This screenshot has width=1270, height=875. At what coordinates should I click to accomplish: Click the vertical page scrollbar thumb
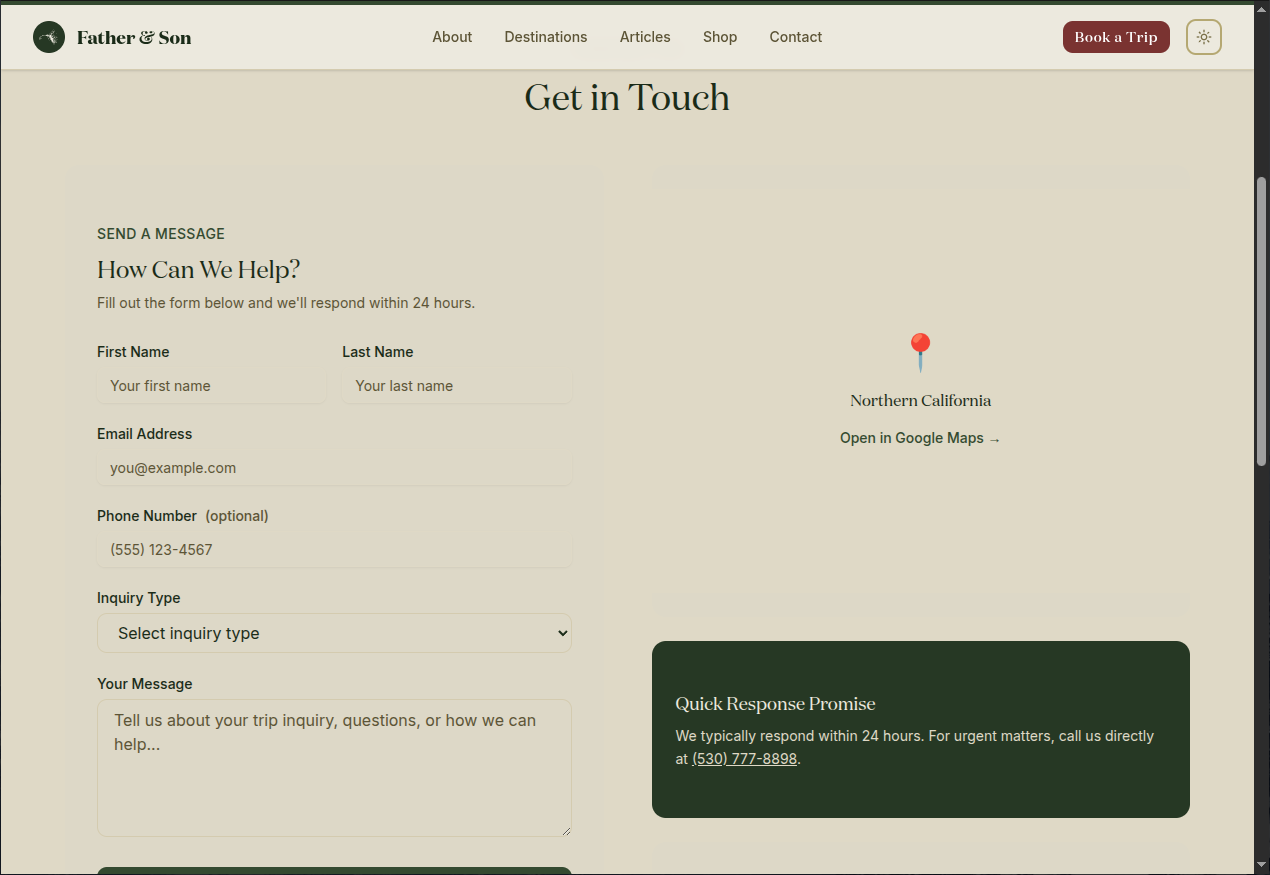point(1261,320)
